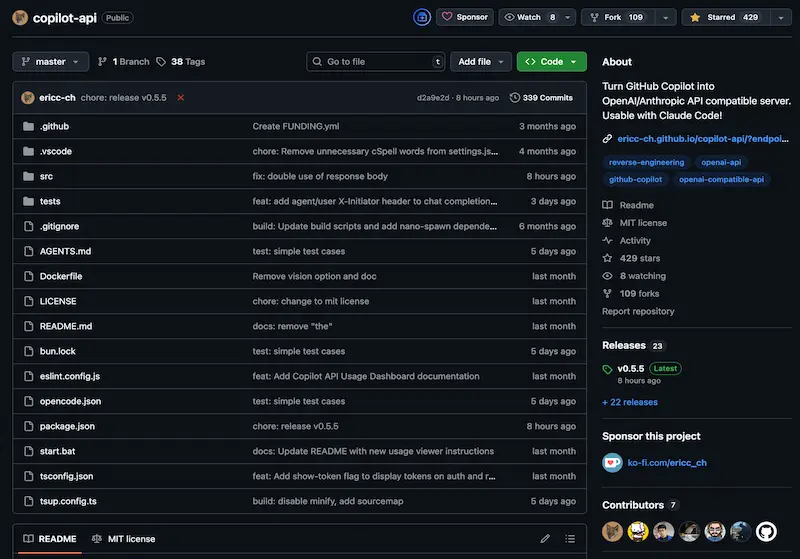Screen dimensions: 800x559
Task: Click the GitHub octocat contributor avatar
Action: point(766,531)
